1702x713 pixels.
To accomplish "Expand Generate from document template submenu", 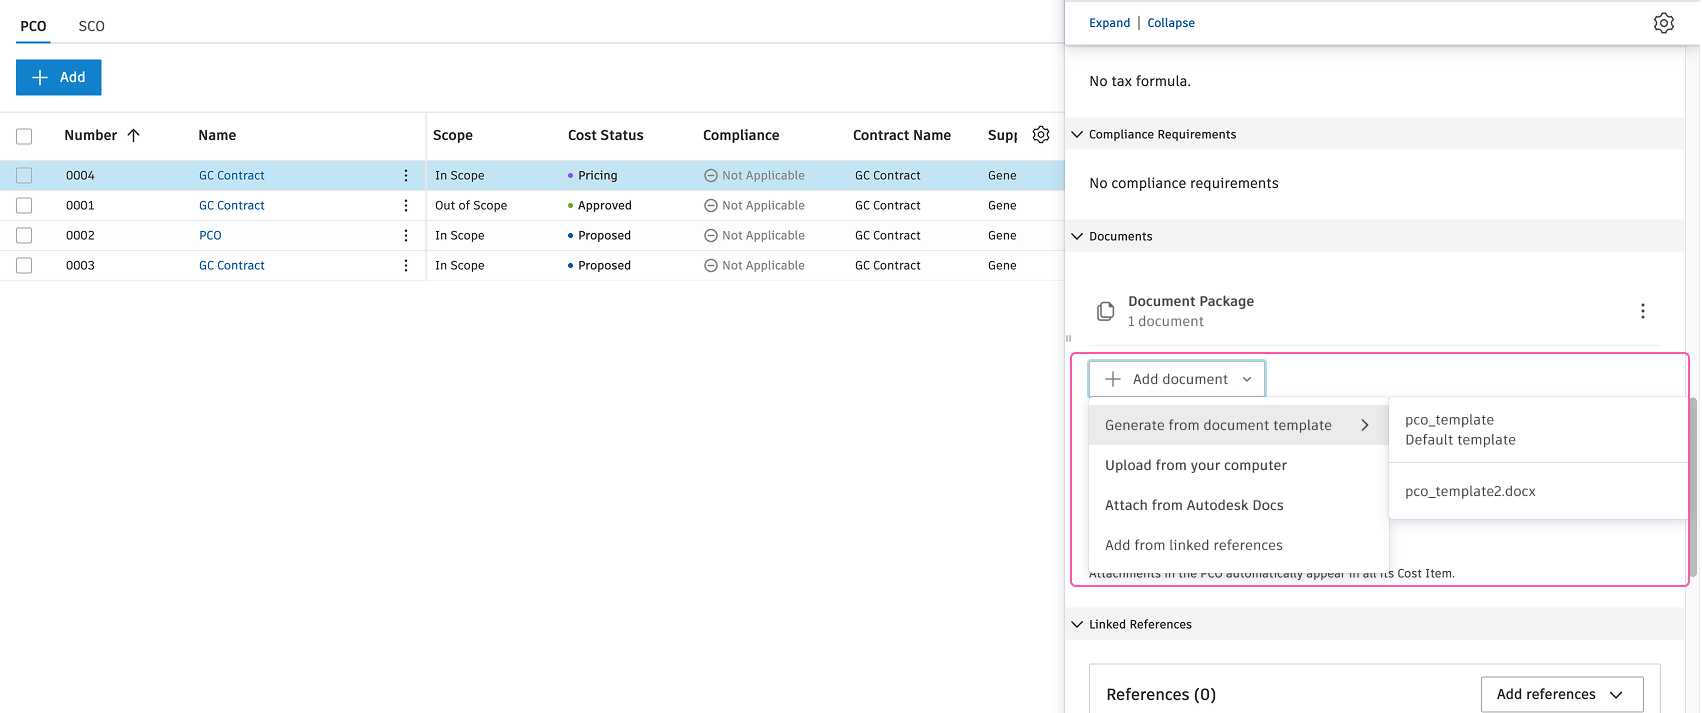I will 1238,425.
